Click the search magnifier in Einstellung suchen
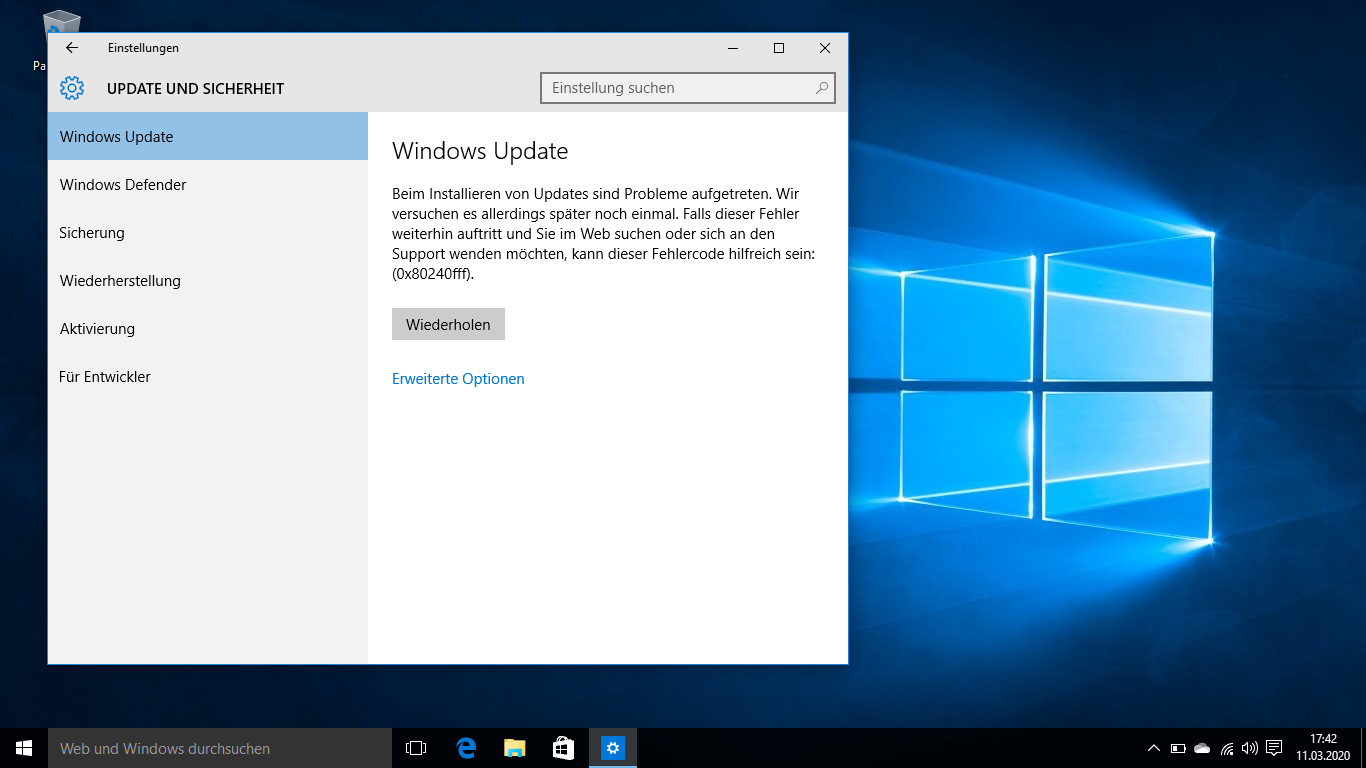 [822, 88]
